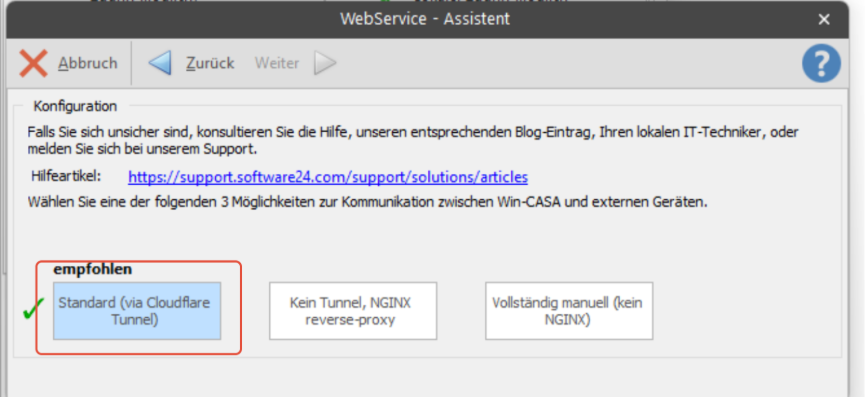Click the WebService - Assistent title bar
865x397 pixels.
pos(425,19)
